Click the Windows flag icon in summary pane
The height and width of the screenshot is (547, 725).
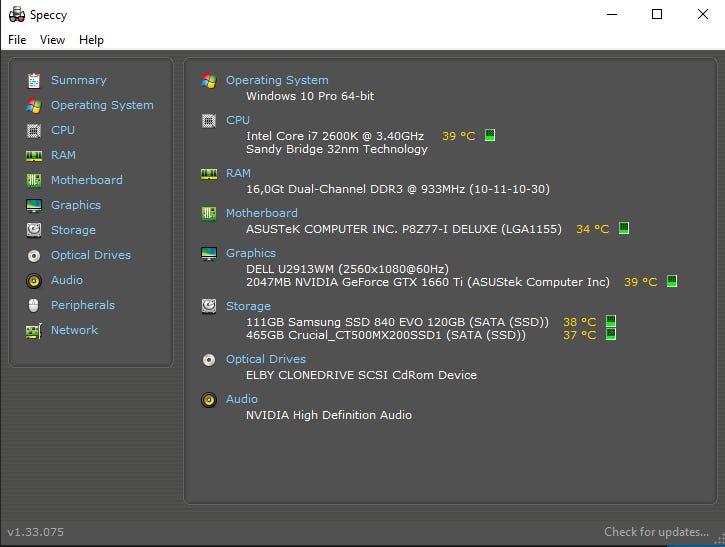(209, 80)
